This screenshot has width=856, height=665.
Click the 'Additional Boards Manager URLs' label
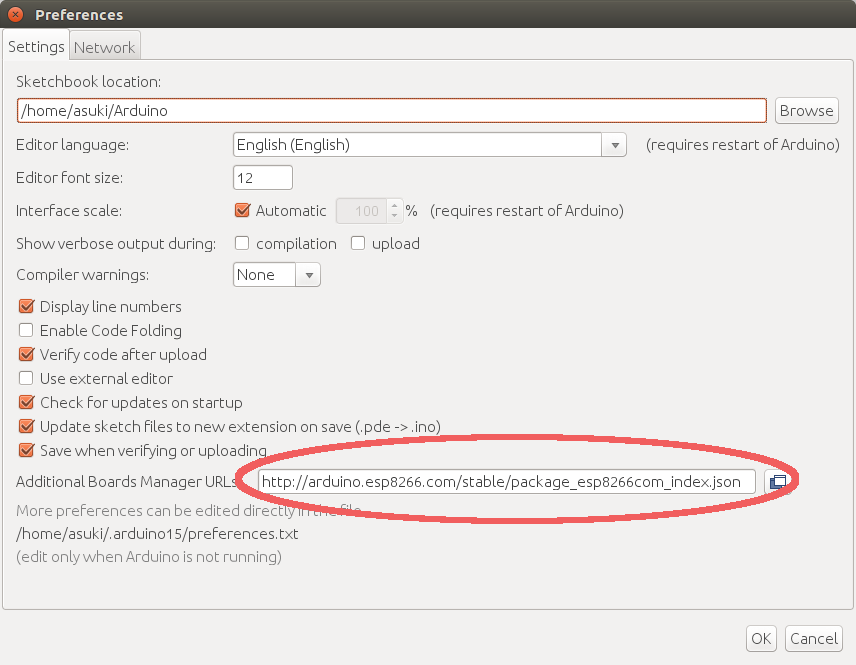point(127,482)
